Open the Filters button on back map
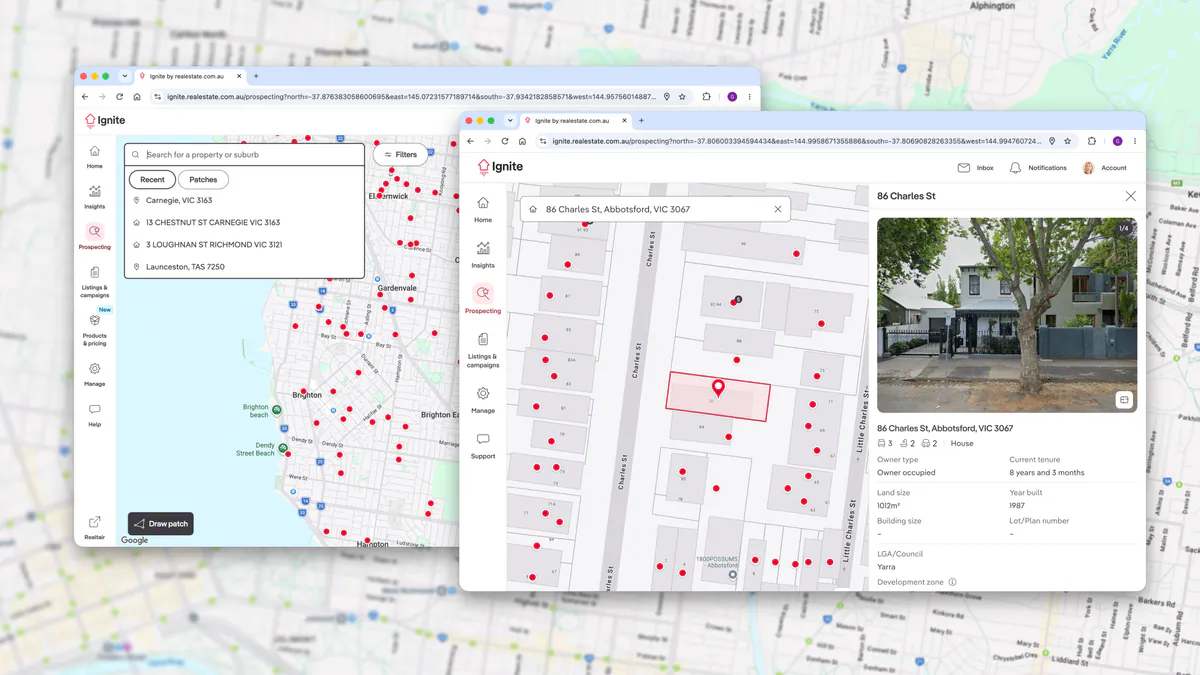Screen dimensions: 1200x675 point(401,155)
